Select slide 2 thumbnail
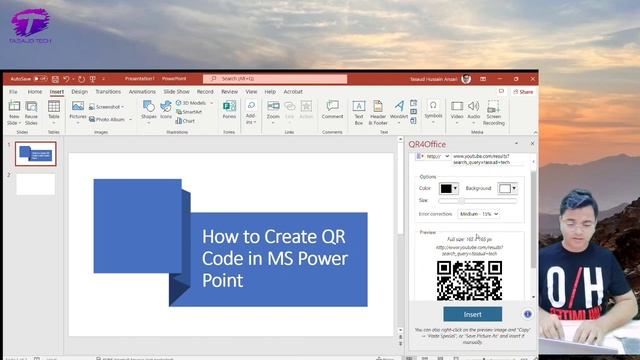This screenshot has height=360, width=640. pyautogui.click(x=36, y=184)
